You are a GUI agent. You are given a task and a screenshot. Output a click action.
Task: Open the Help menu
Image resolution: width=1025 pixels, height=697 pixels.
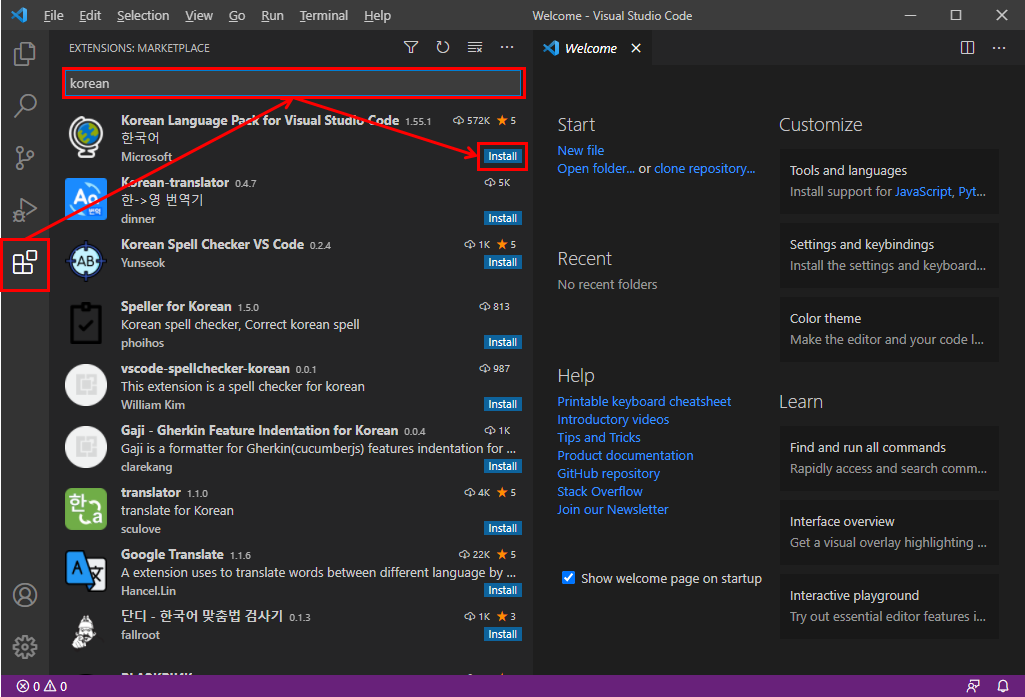pyautogui.click(x=377, y=16)
